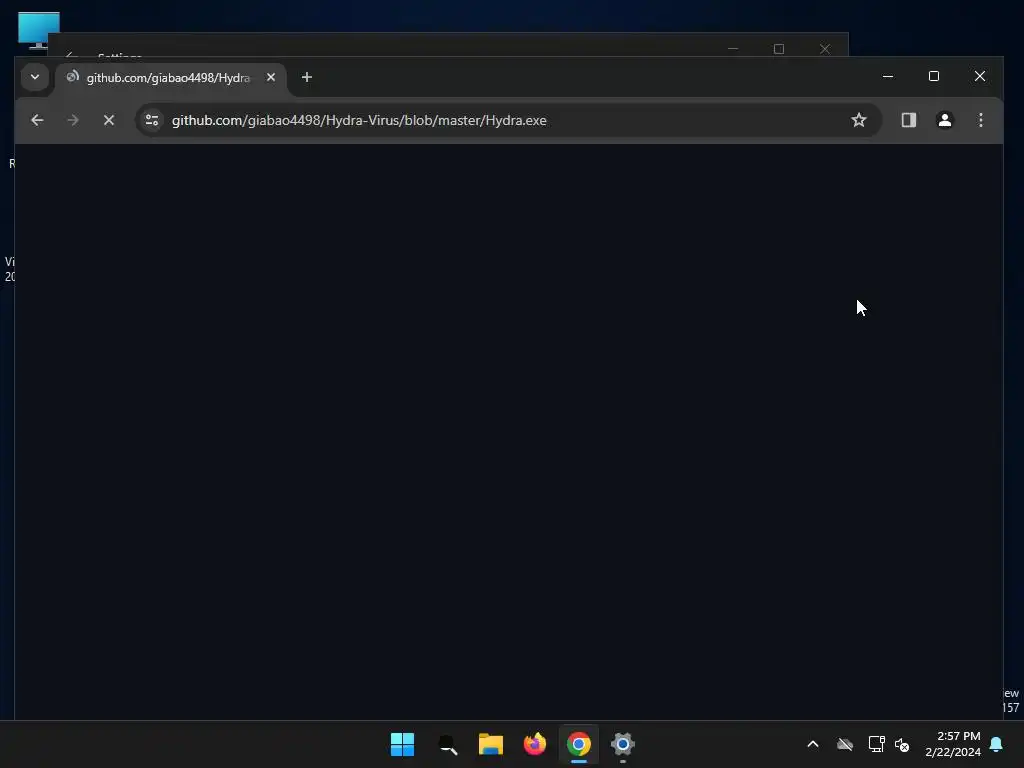Open File Explorer from taskbar
The image size is (1024, 768).
490,744
